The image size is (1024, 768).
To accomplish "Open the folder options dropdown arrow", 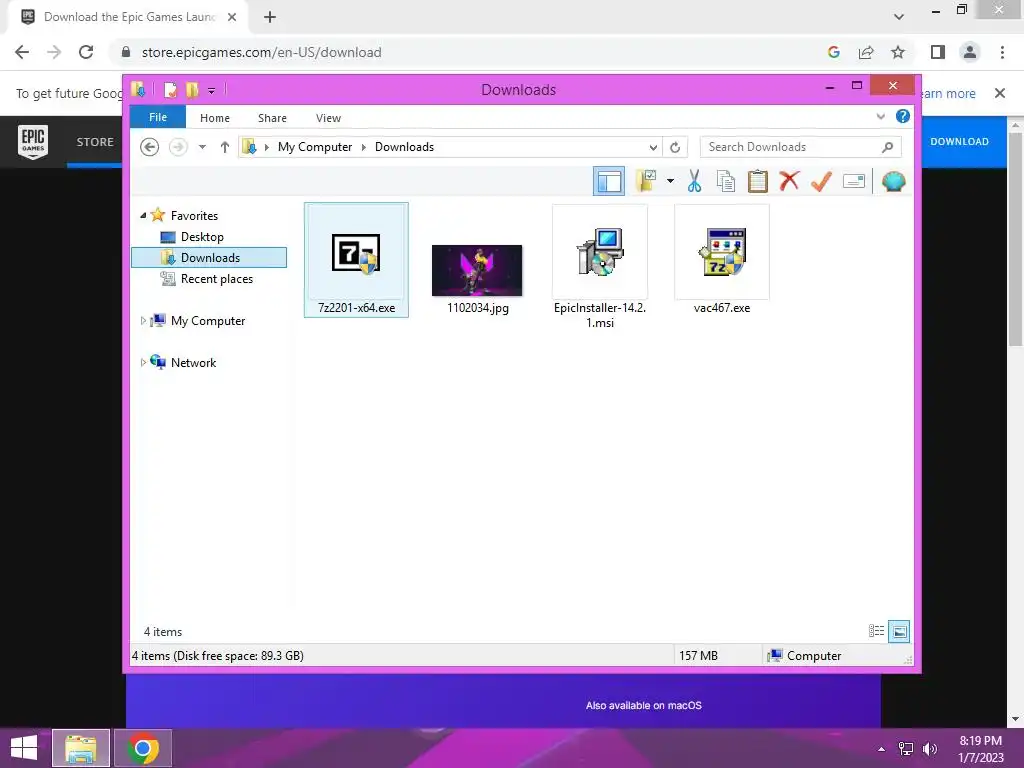I will 670,181.
